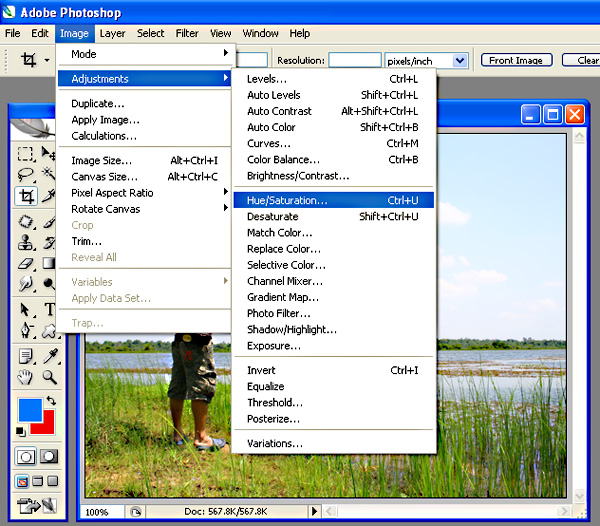Open the Crop tool preset picker arrow
This screenshot has height=526, width=600.
tap(47, 60)
